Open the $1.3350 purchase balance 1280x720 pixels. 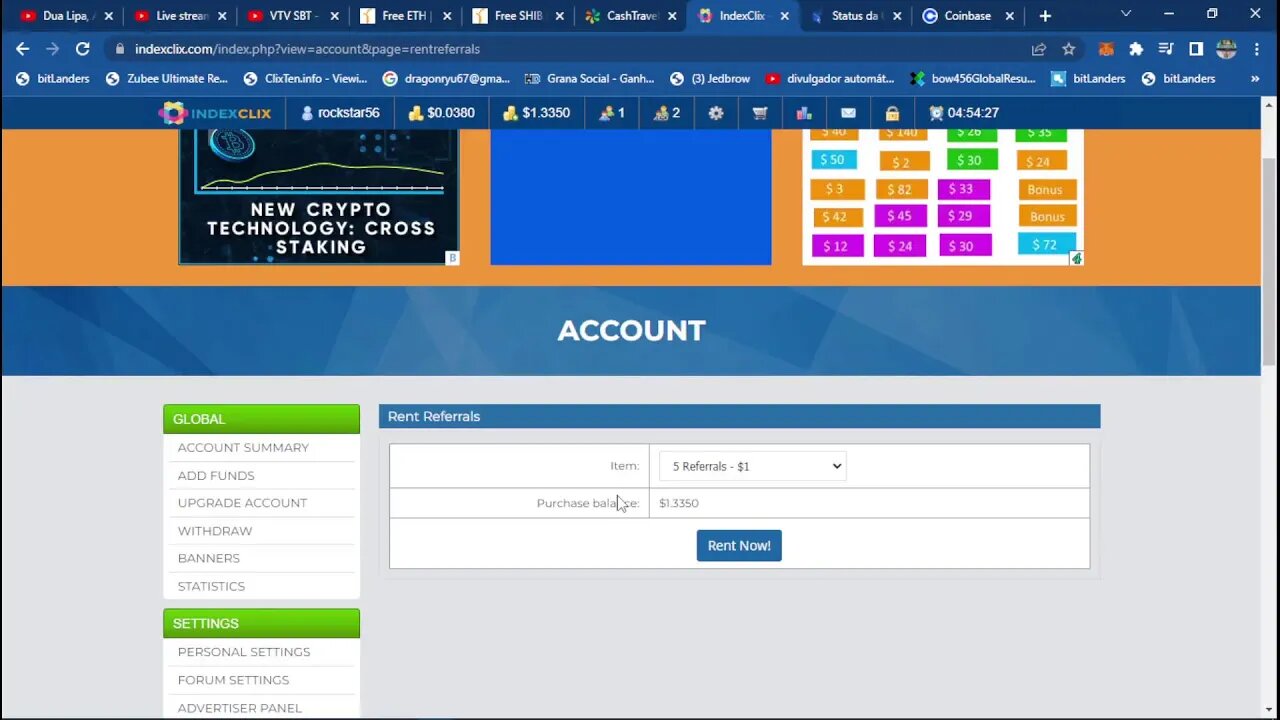pos(536,113)
